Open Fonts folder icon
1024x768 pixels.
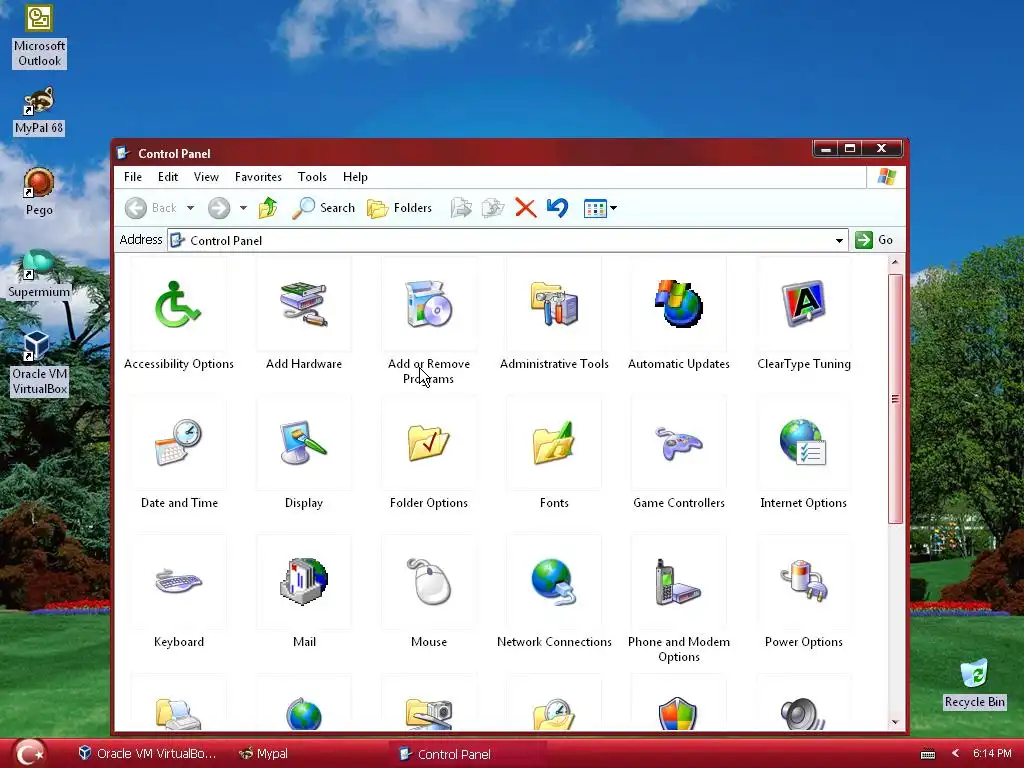point(554,443)
